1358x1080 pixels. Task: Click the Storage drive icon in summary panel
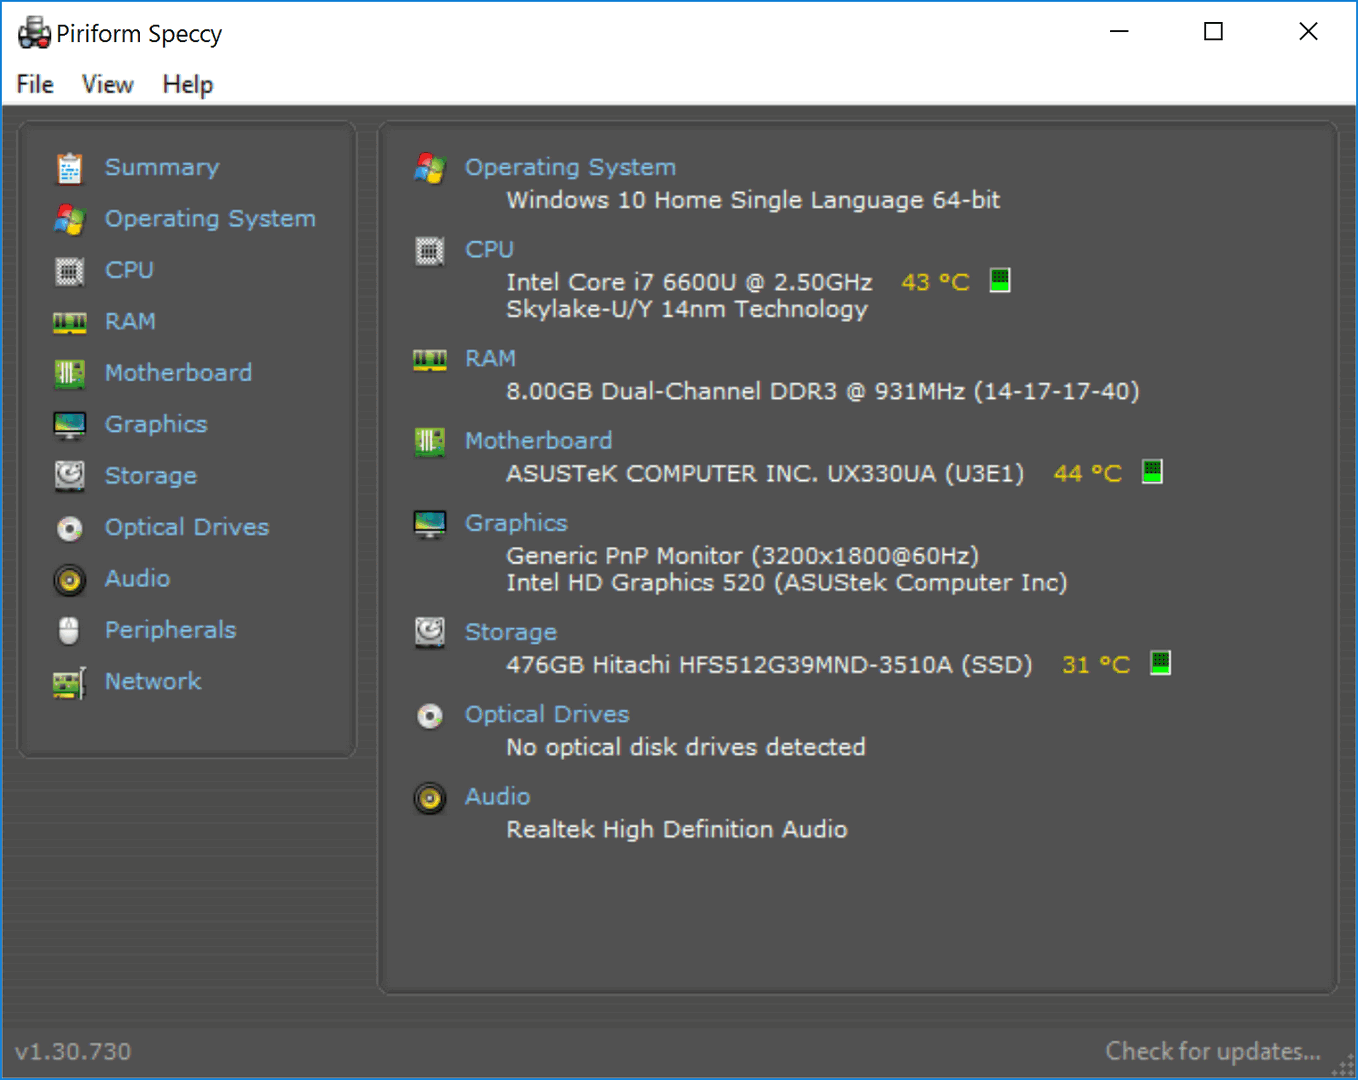(x=430, y=632)
